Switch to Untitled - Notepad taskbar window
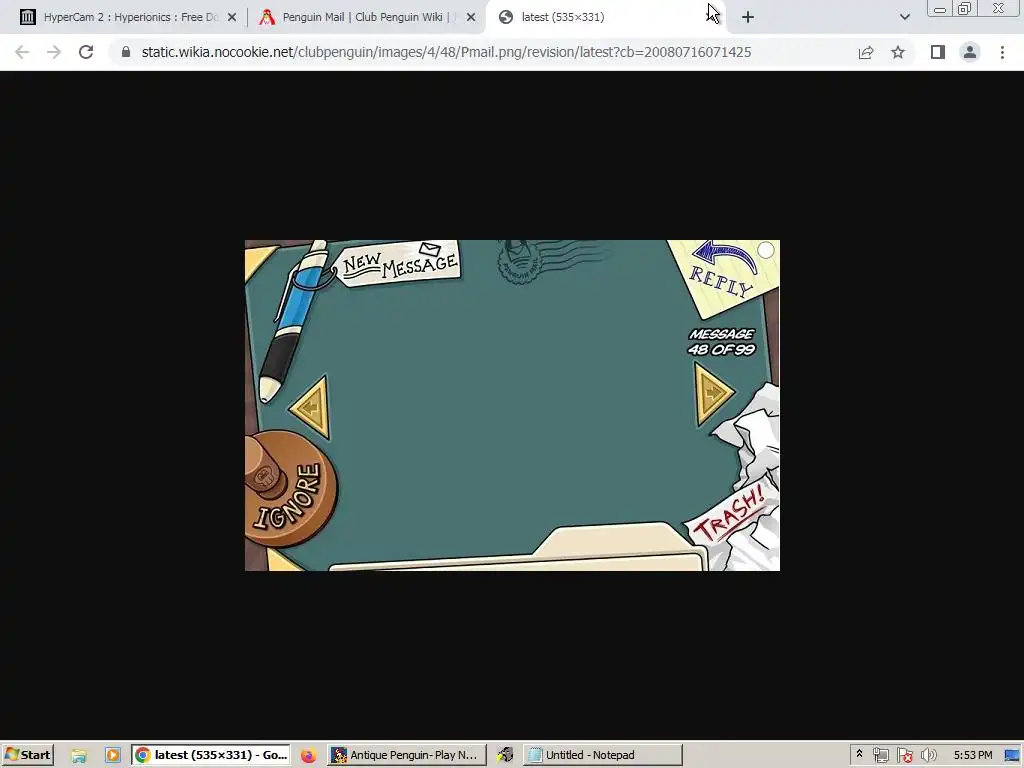This screenshot has width=1024, height=768. 602,755
